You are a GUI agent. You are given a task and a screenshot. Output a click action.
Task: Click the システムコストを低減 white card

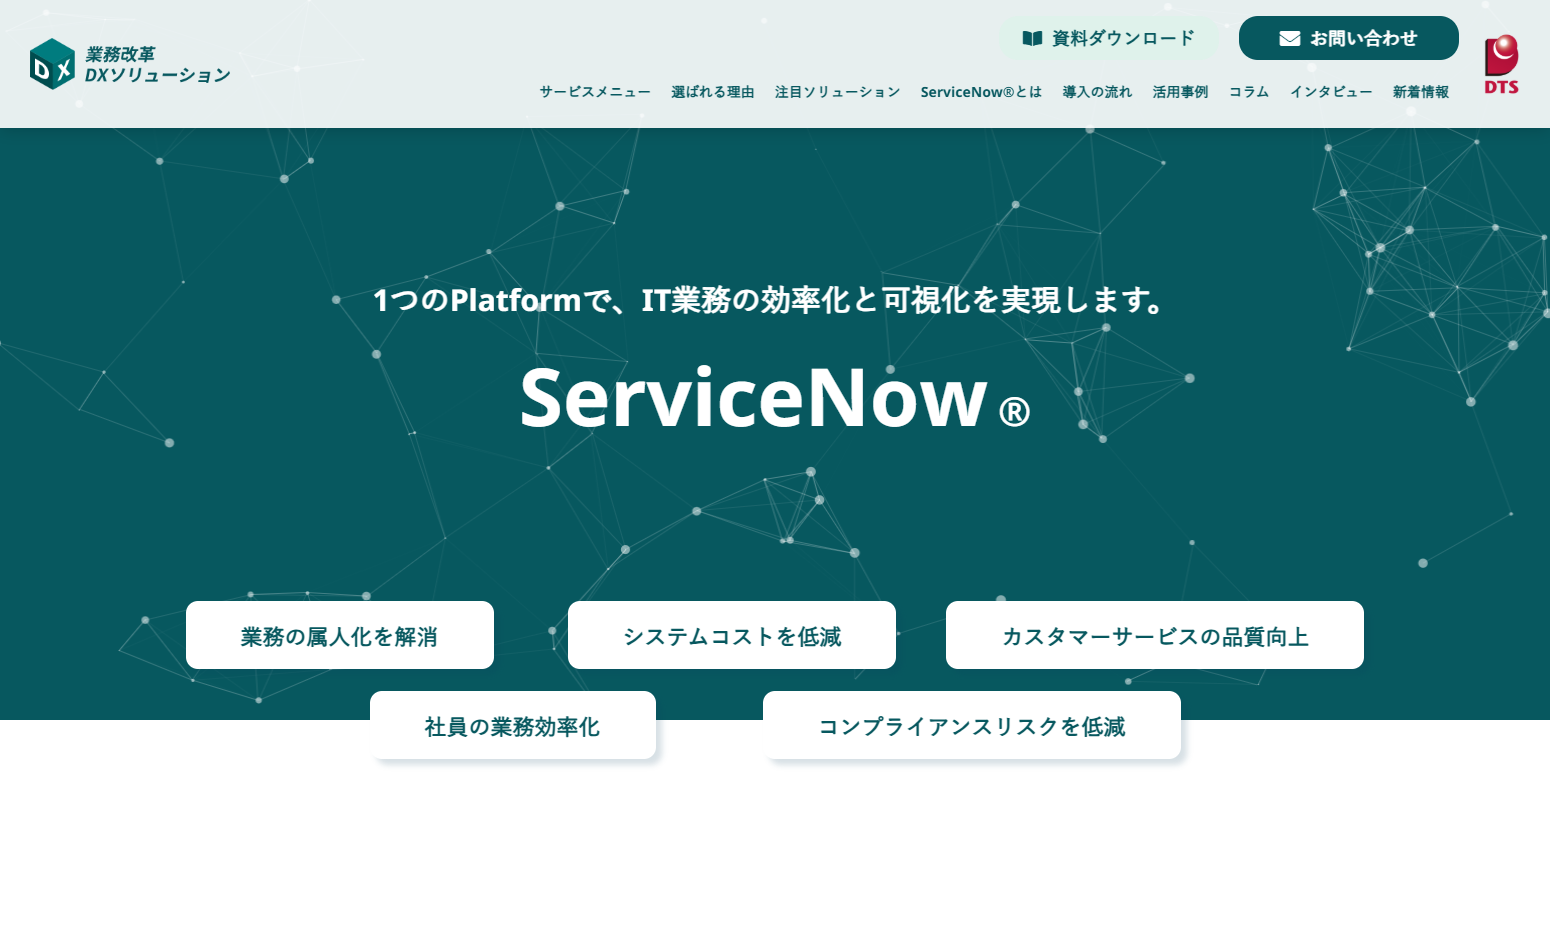732,635
